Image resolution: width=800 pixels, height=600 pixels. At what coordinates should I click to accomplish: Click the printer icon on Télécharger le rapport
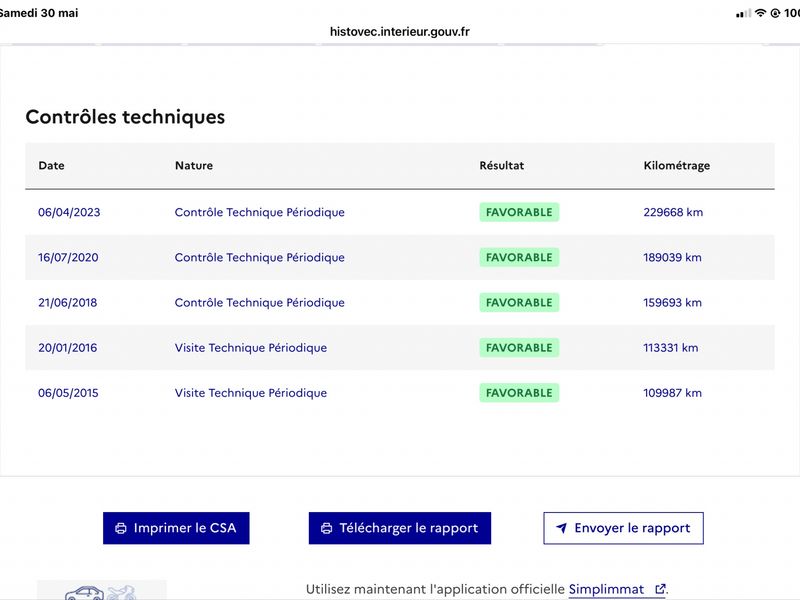click(x=327, y=528)
